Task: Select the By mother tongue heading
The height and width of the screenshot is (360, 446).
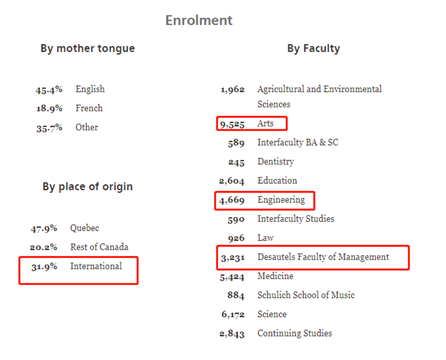Action: coord(88,48)
